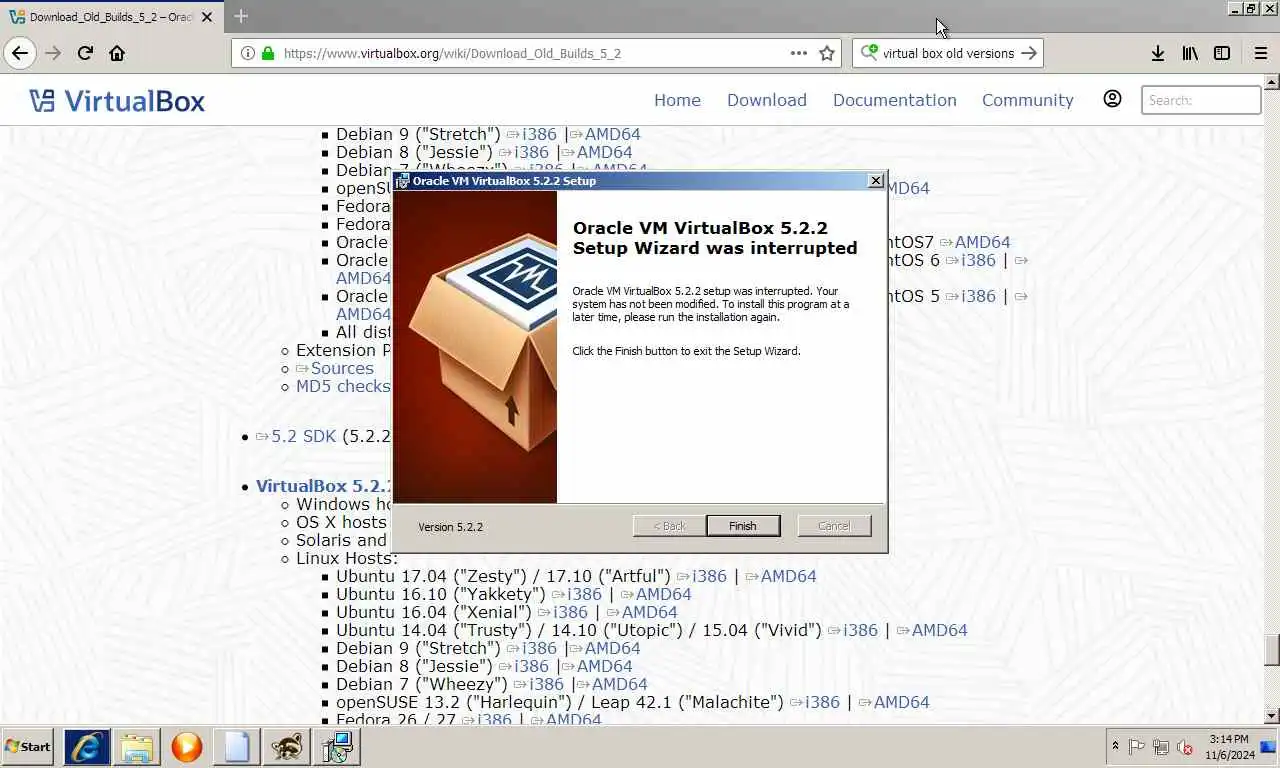Select the Download_Old_Builds_5_2 browser tab
This screenshot has height=768, width=1280.
point(110,17)
